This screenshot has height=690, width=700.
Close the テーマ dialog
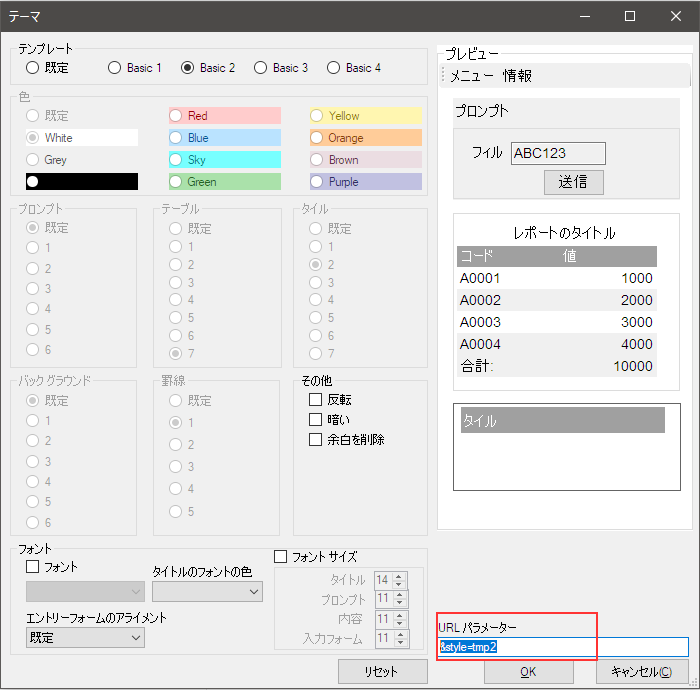click(676, 17)
